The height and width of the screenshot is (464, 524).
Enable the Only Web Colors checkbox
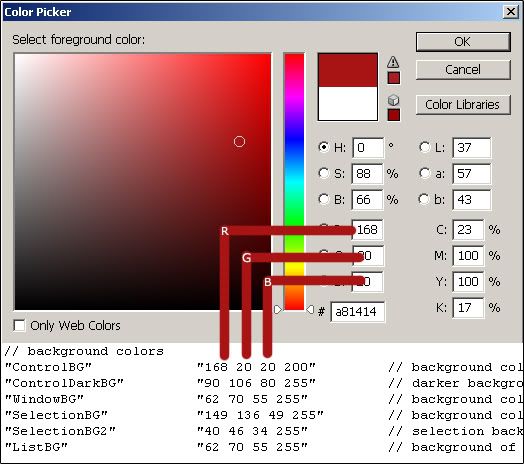[19, 325]
